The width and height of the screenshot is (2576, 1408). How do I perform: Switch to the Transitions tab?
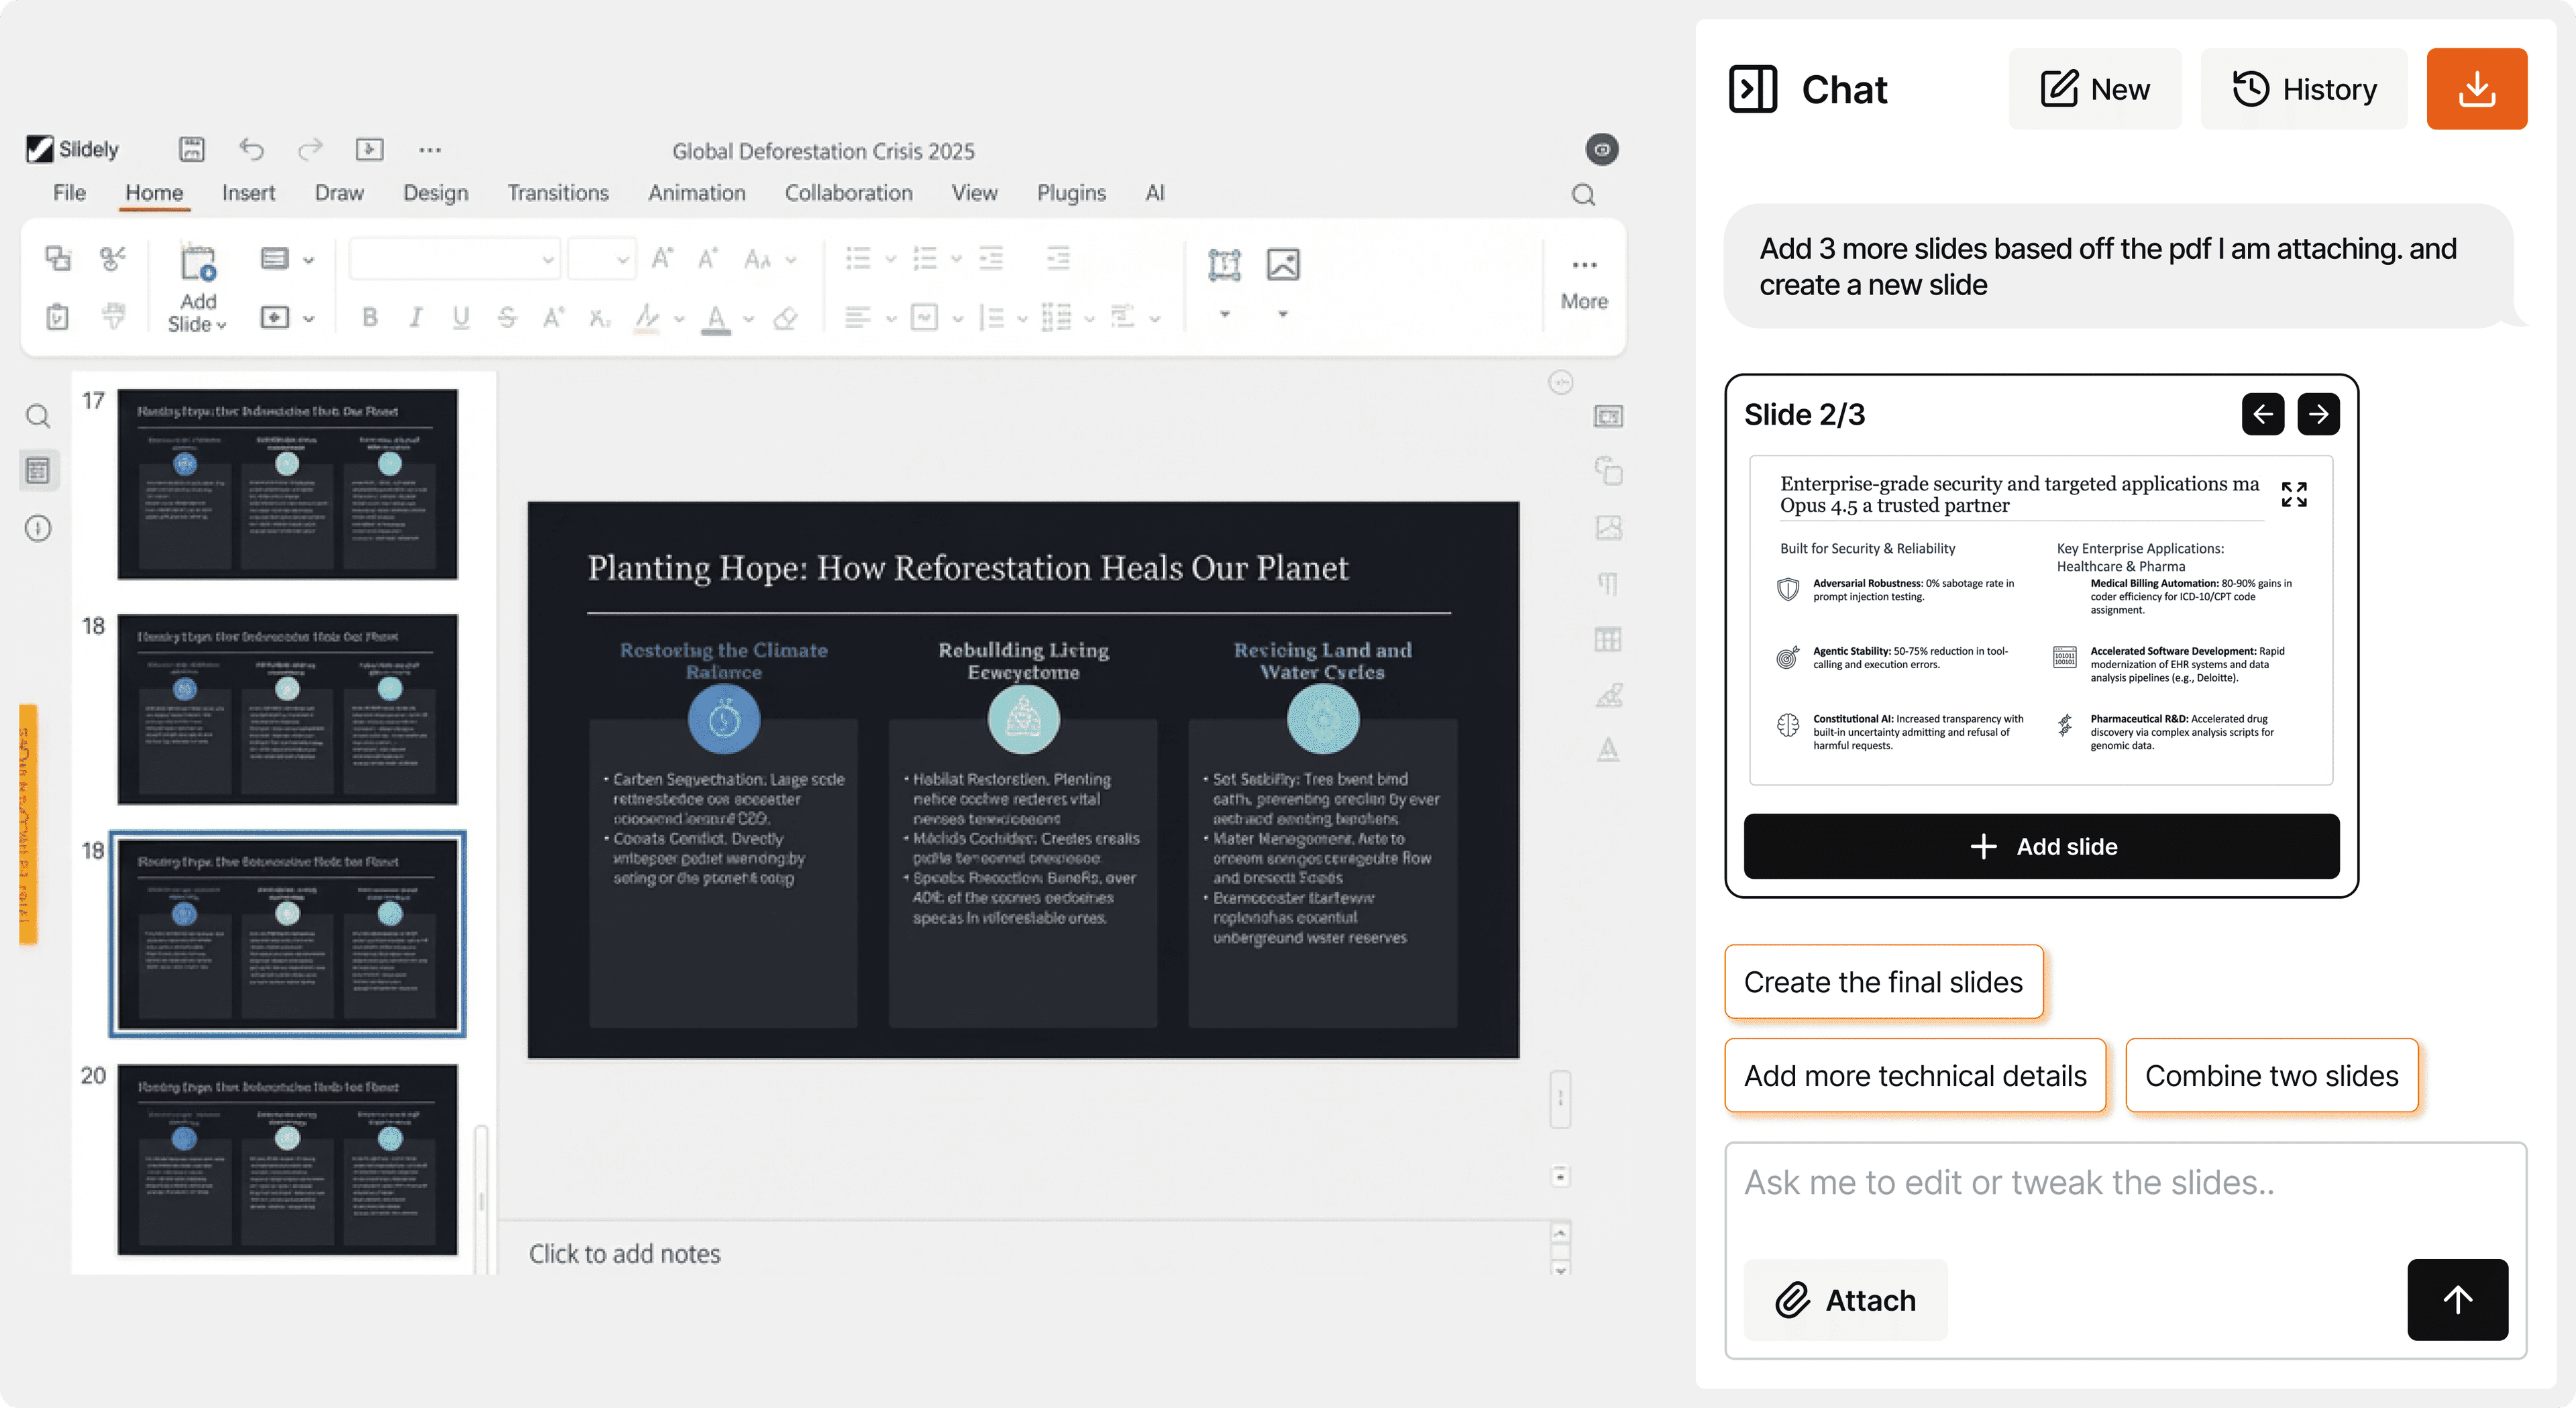(x=557, y=192)
